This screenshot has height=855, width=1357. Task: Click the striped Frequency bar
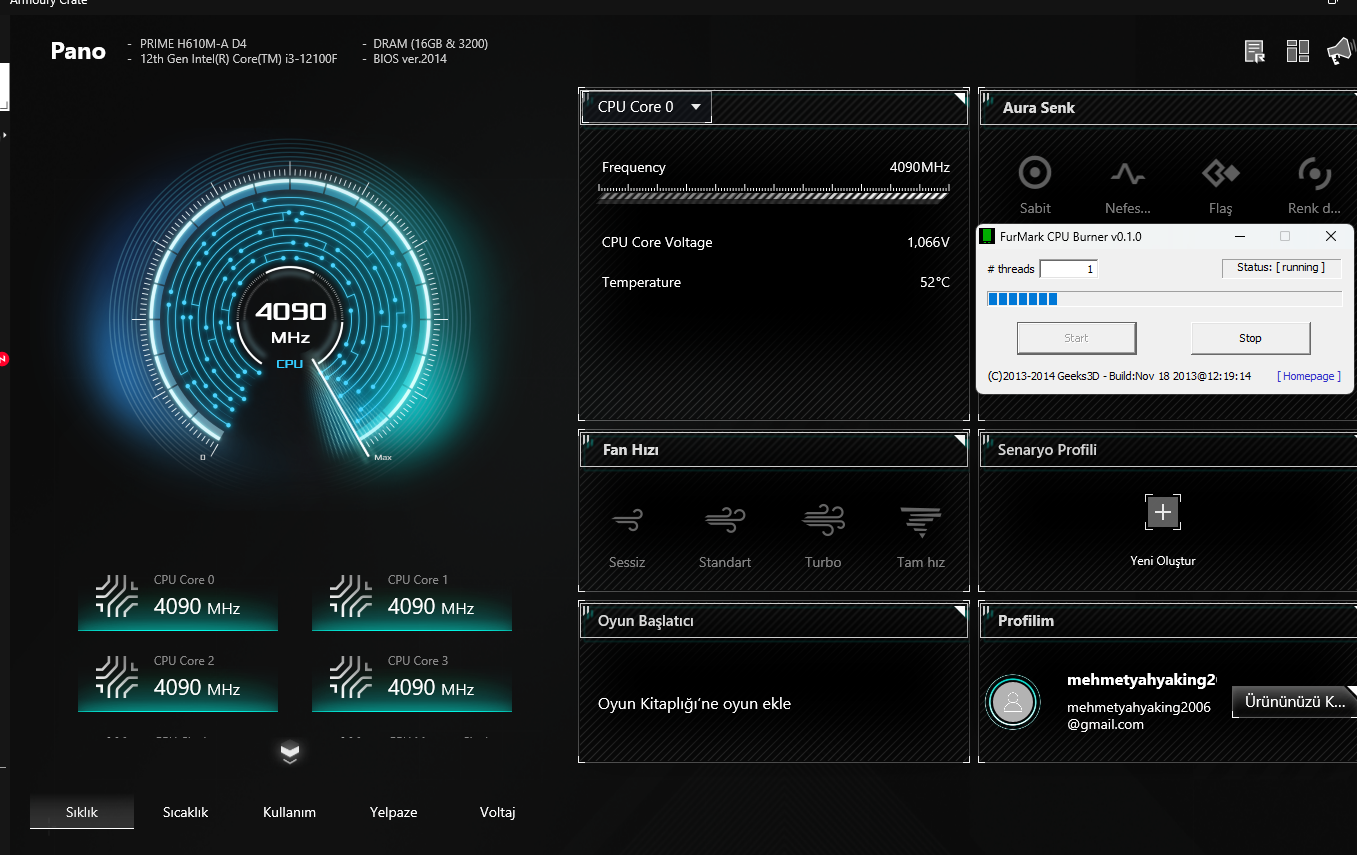pyautogui.click(x=774, y=194)
